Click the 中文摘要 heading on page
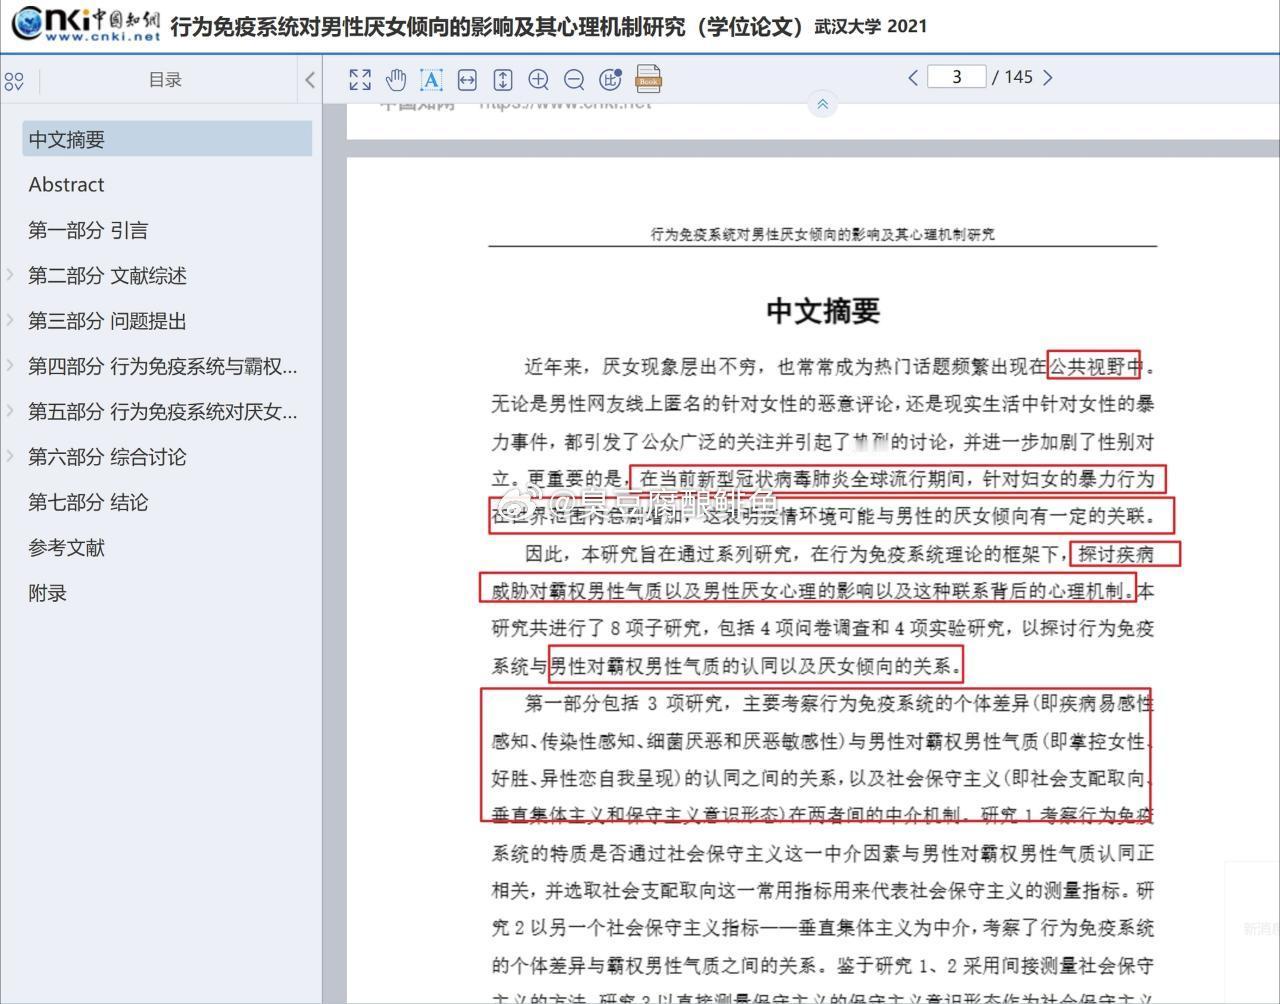The height and width of the screenshot is (1004, 1280). coord(823,310)
